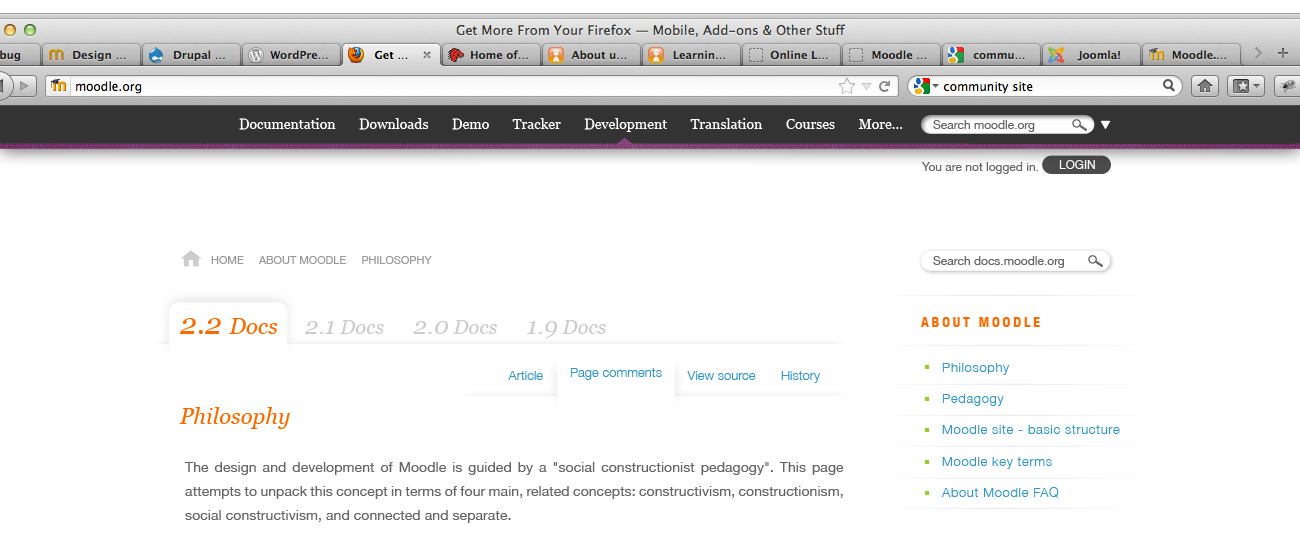Open the Google search engine selector
Screen dimensions: 1300x542
point(926,86)
